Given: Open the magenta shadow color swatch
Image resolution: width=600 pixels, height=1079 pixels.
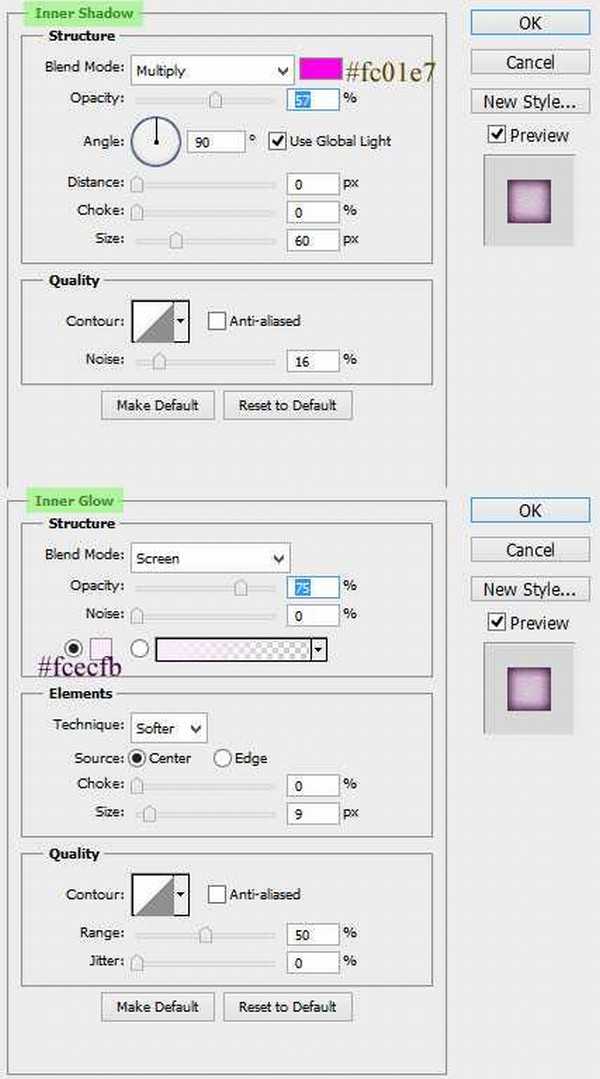Looking at the screenshot, I should [x=320, y=69].
